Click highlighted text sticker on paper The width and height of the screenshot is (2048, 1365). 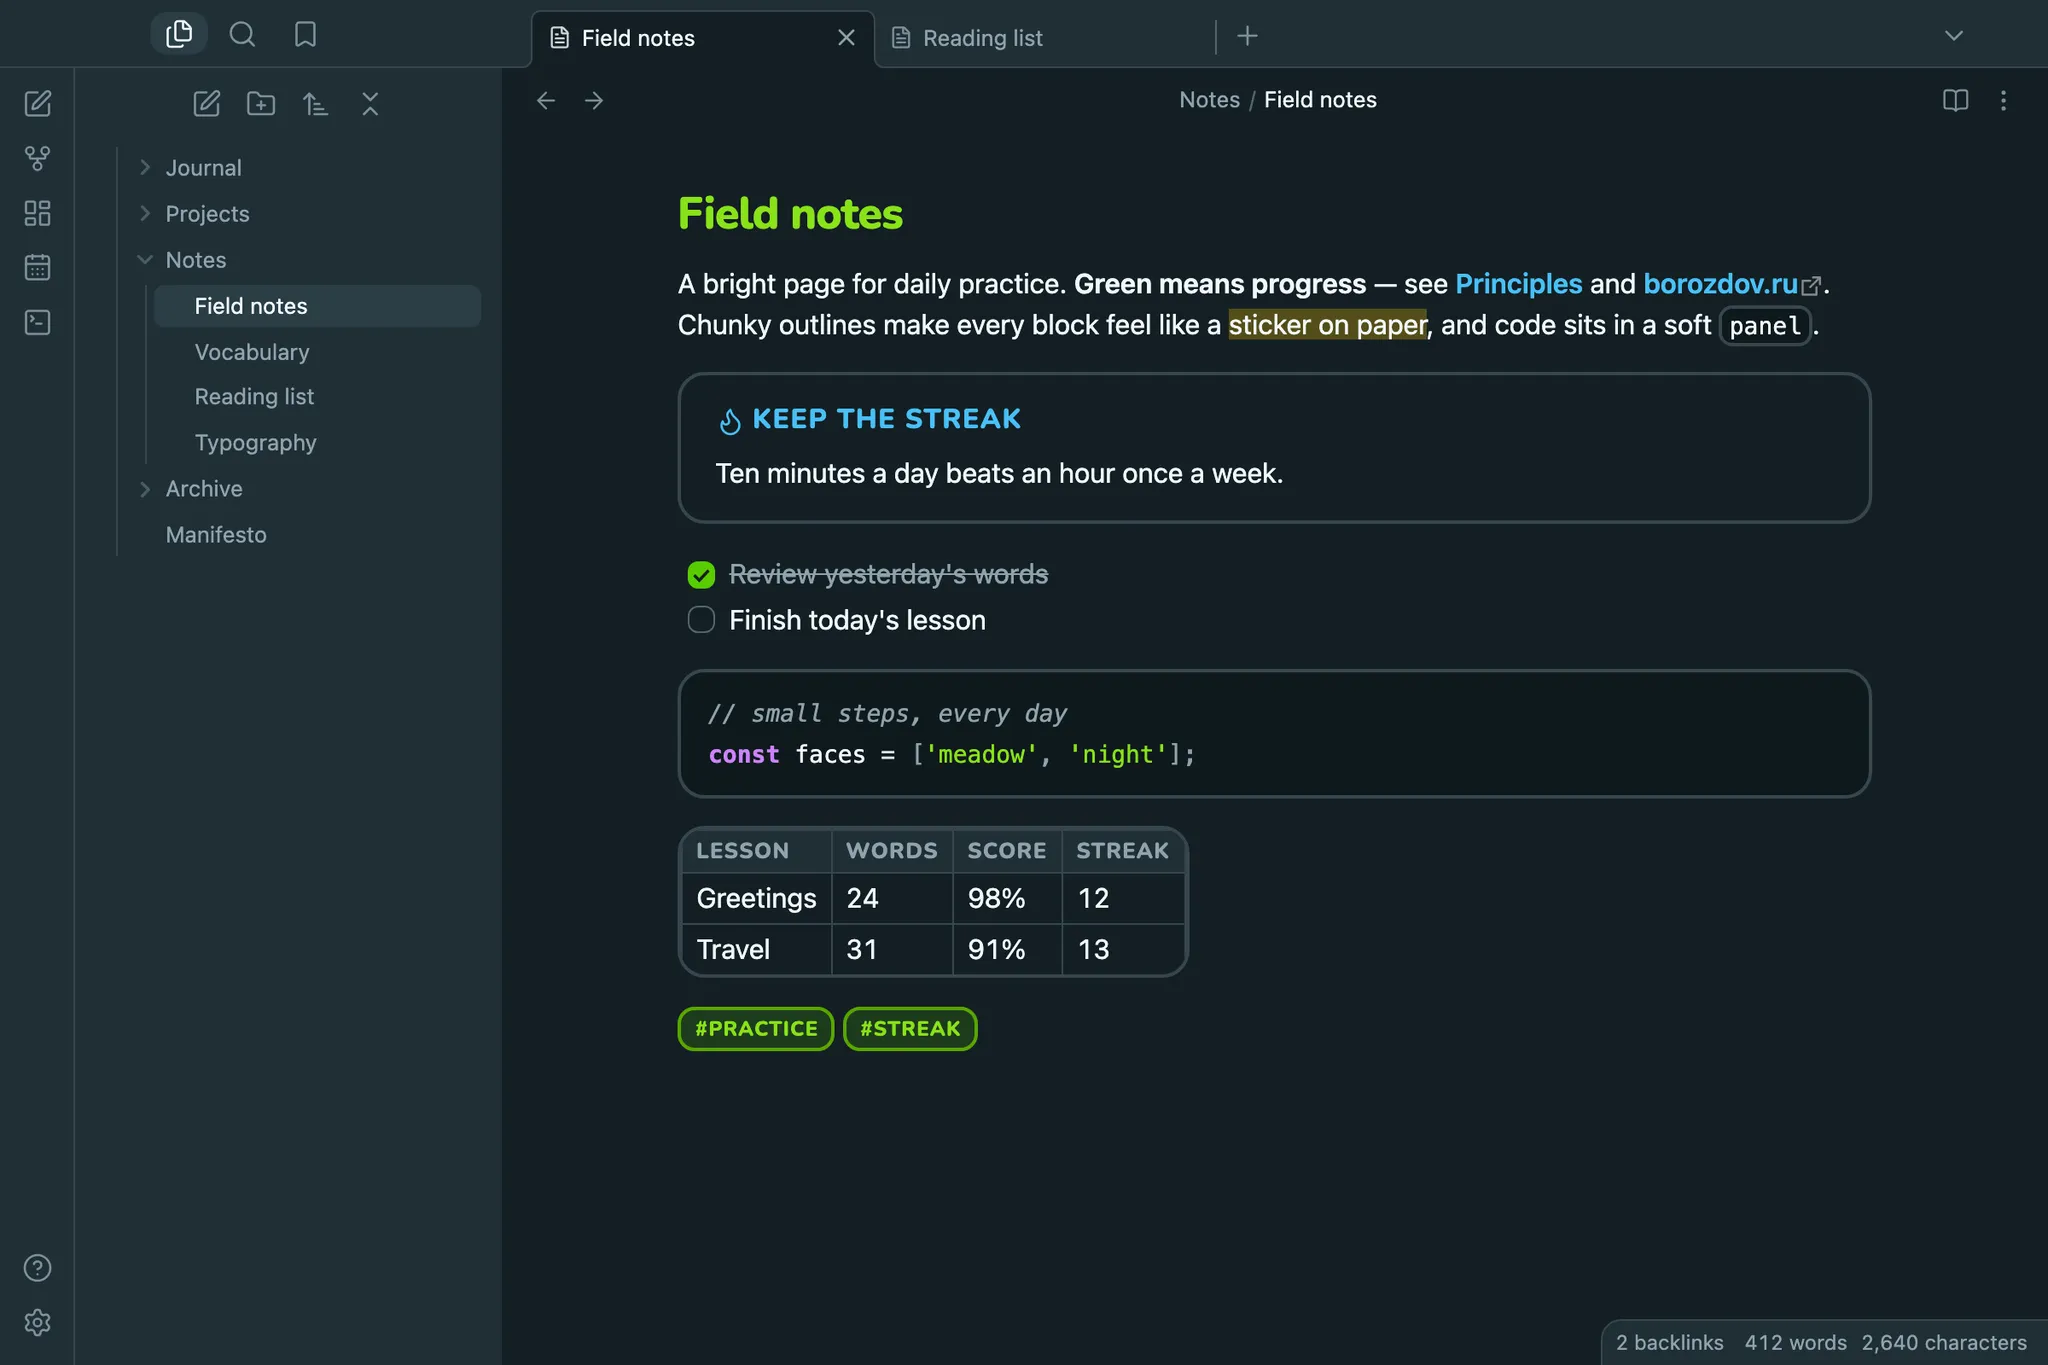[x=1327, y=325]
